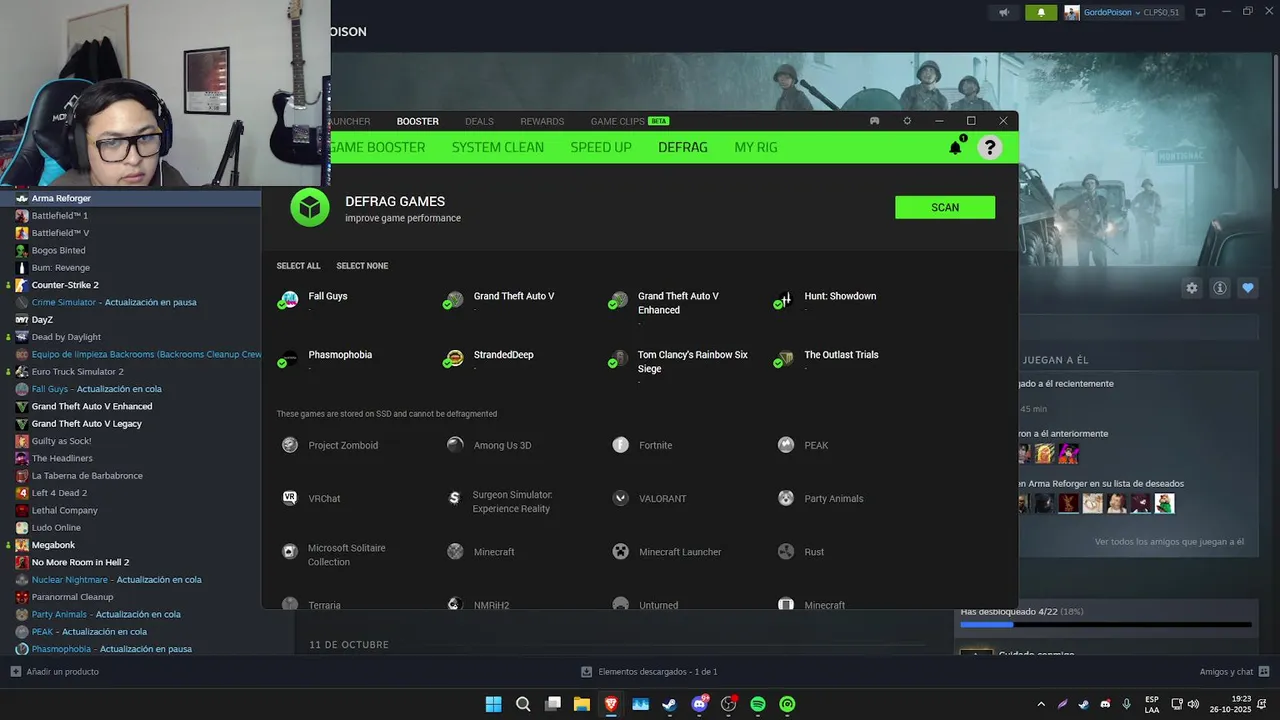Open Ver todos los amigos que juegan link

click(x=1169, y=542)
